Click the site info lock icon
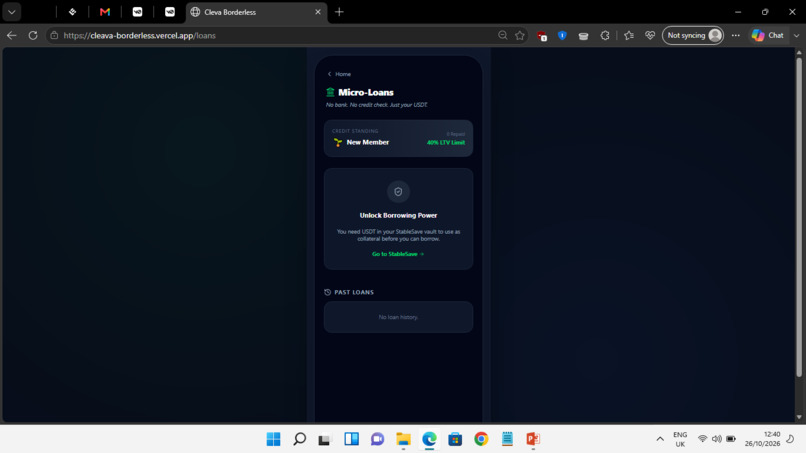 pos(54,35)
